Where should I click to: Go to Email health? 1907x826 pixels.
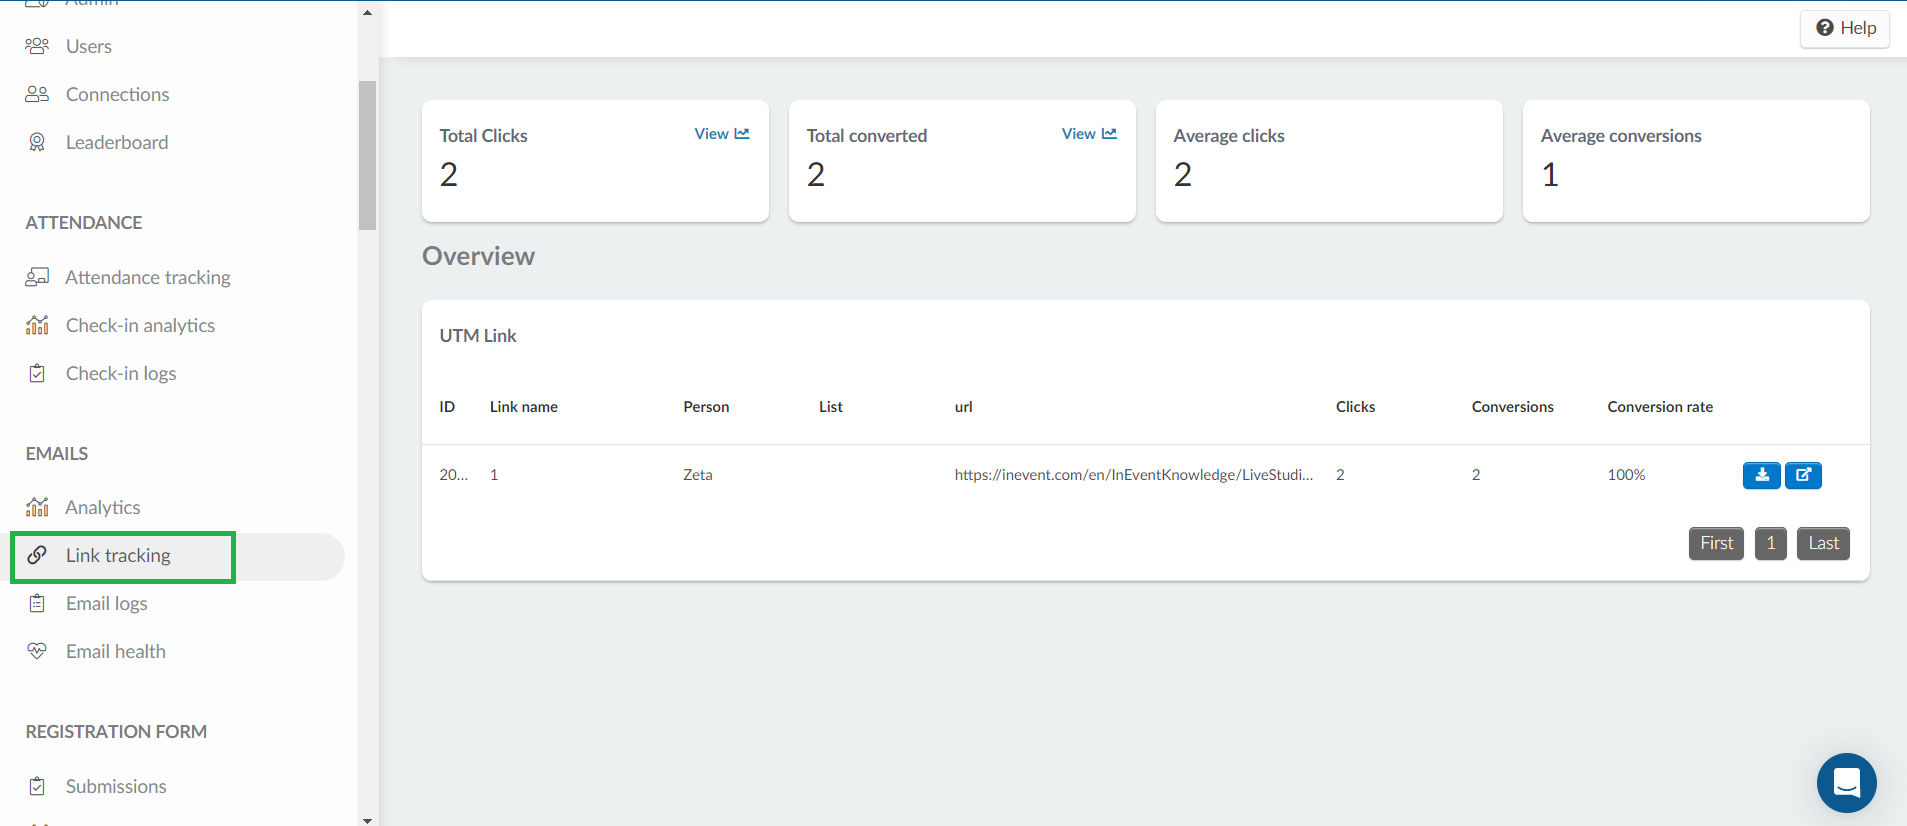116,651
